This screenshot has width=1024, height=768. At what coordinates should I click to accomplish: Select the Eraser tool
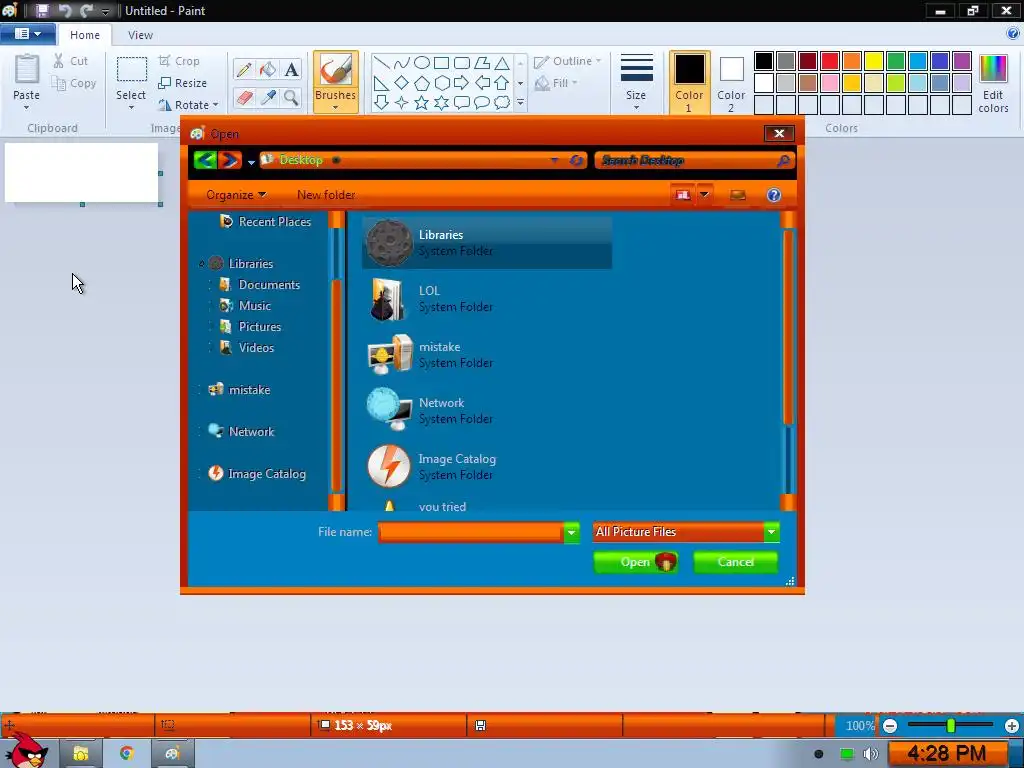244,97
